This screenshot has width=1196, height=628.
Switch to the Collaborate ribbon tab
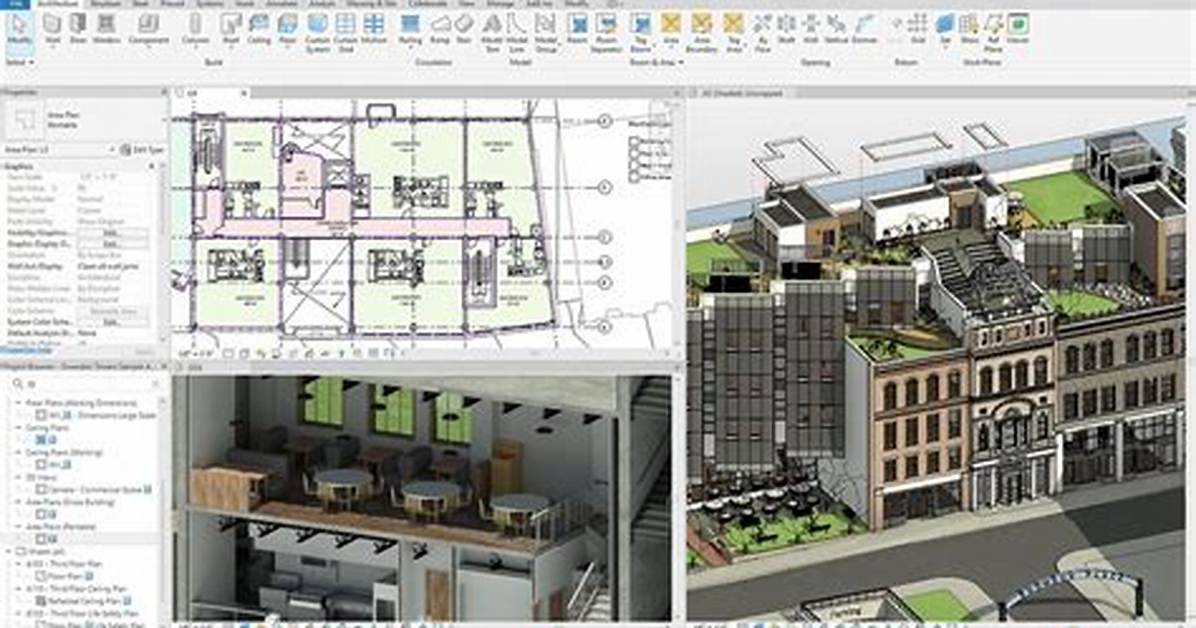427,4
